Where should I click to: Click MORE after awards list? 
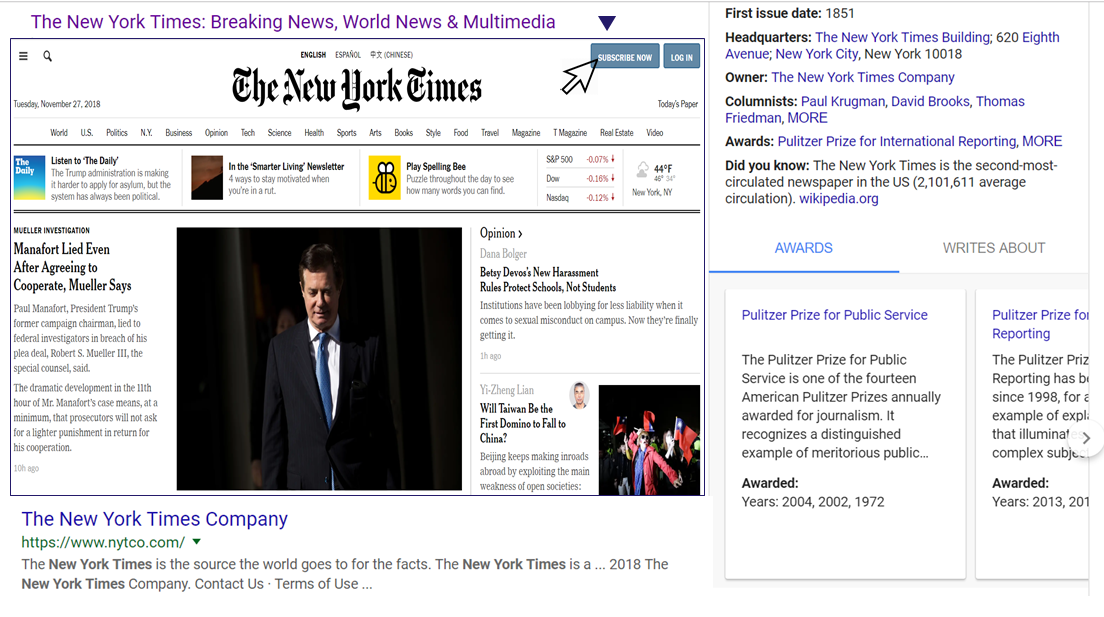(x=1042, y=142)
